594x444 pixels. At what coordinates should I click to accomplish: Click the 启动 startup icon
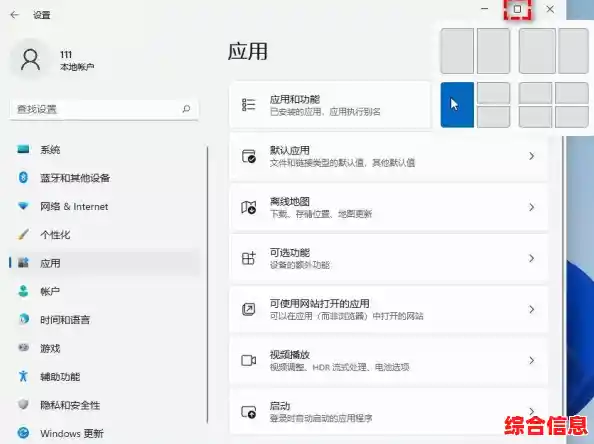(249, 412)
